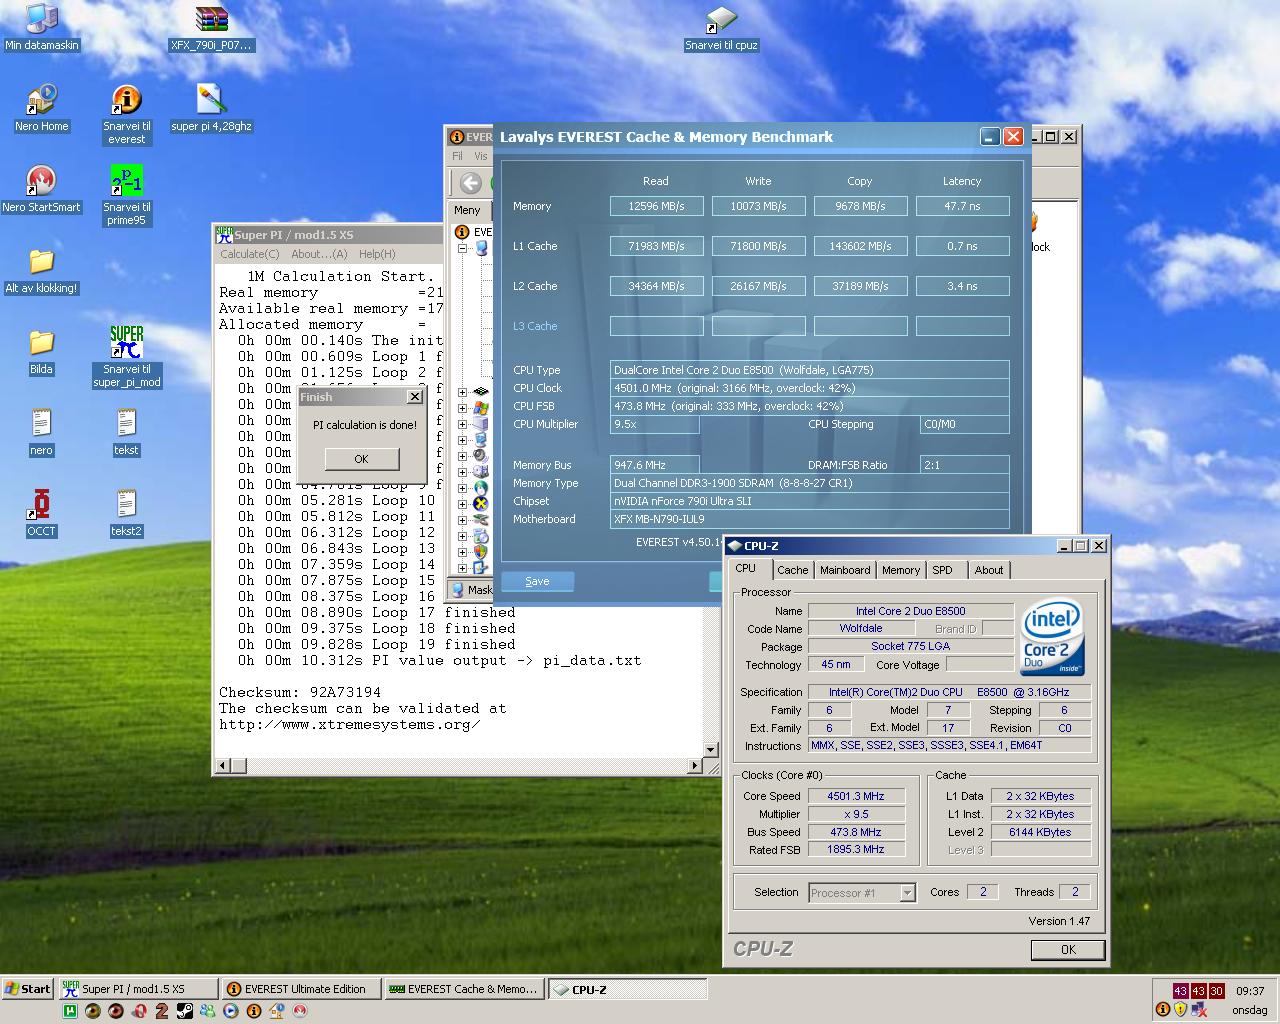Click the Windows Messenger quick launch icon
This screenshot has width=1280, height=1024.
click(x=208, y=1011)
